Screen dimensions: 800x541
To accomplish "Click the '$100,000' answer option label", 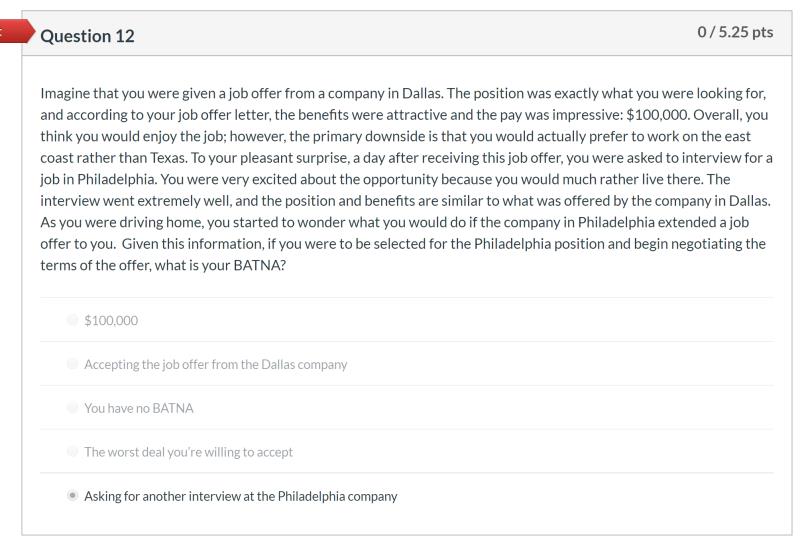I will pyautogui.click(x=111, y=320).
